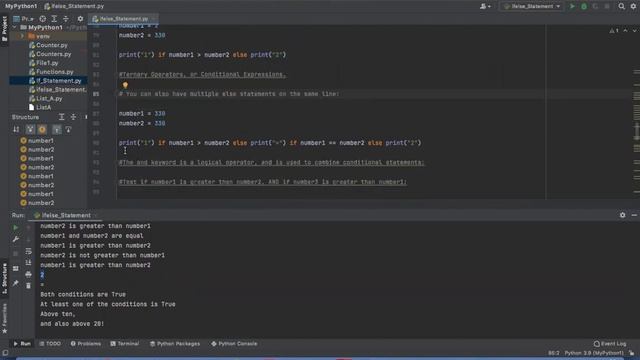The height and width of the screenshot is (360, 640).
Task: Open the Problems tool window
Action: tap(86, 344)
